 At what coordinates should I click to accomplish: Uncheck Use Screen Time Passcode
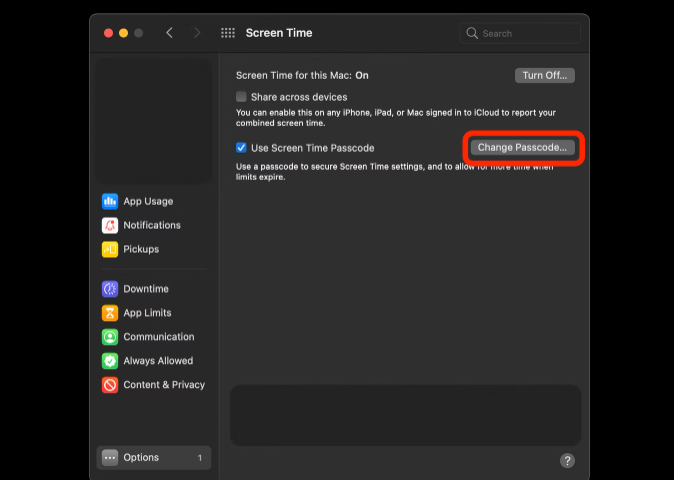tap(241, 148)
